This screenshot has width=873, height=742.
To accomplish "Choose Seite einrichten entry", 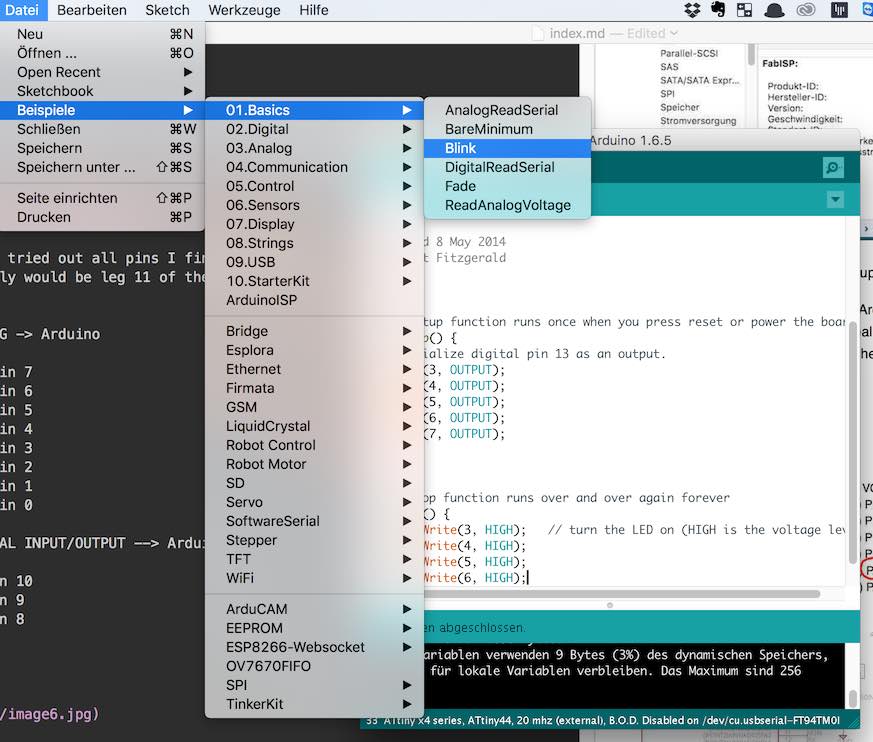I will [x=102, y=198].
